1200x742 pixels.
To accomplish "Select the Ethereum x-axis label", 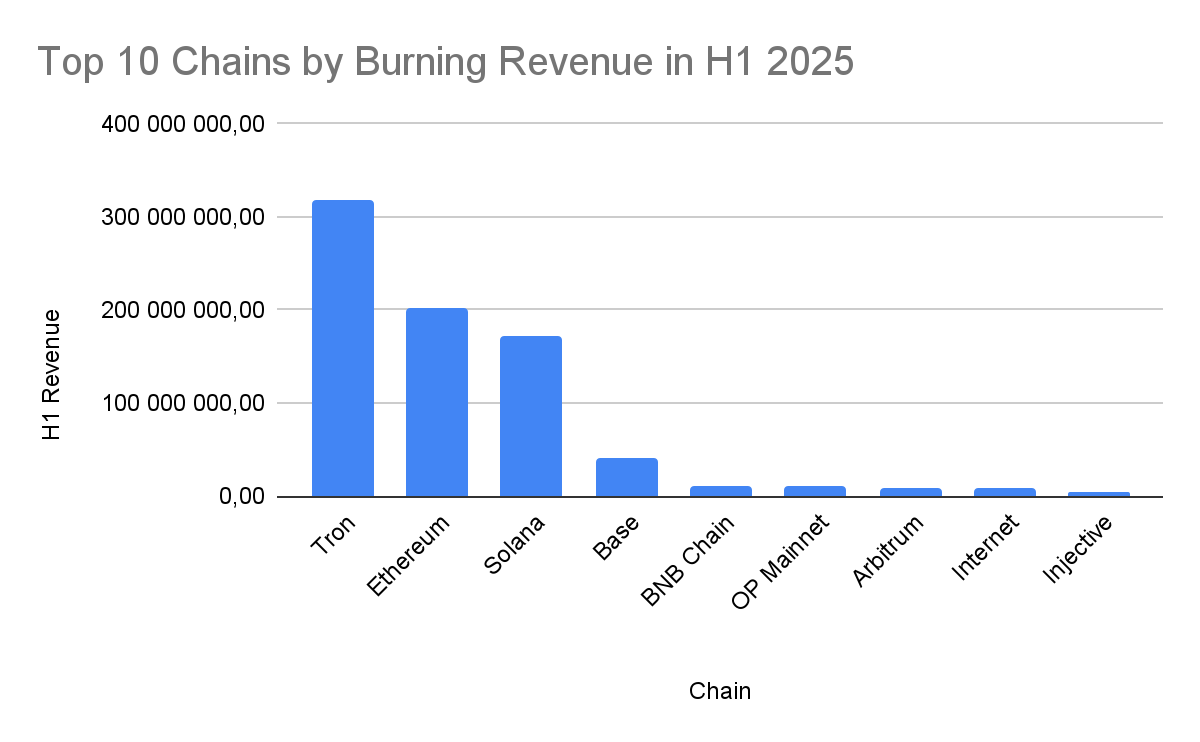I will tap(409, 556).
